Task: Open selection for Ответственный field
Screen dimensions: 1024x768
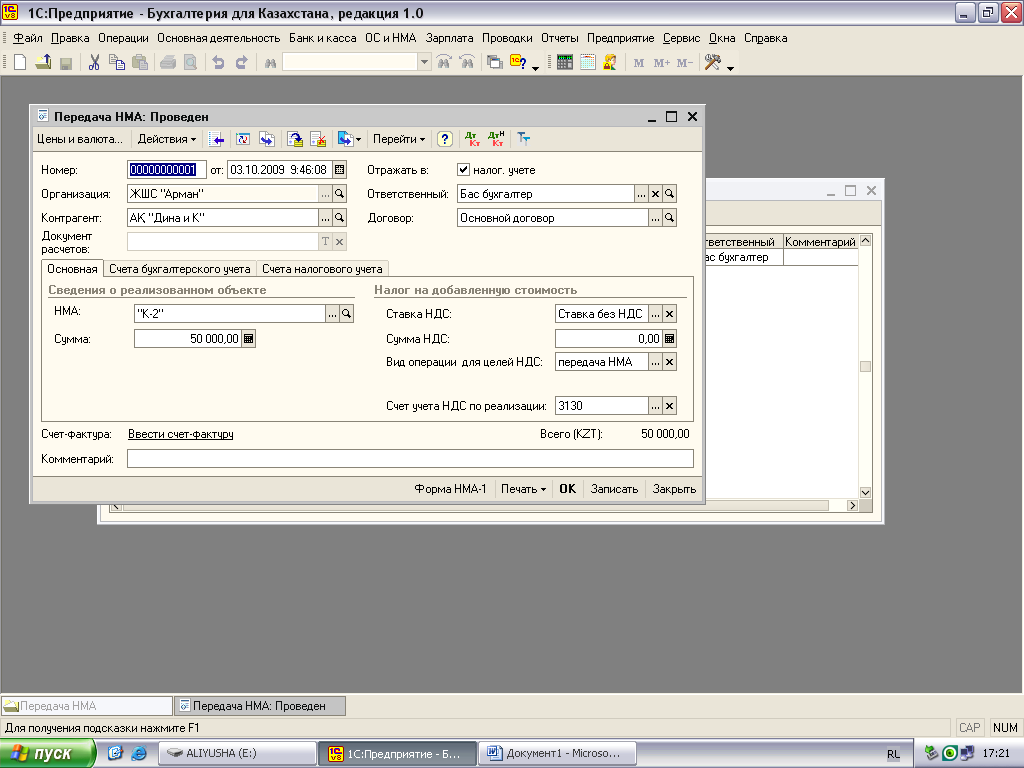Action: tap(641, 194)
